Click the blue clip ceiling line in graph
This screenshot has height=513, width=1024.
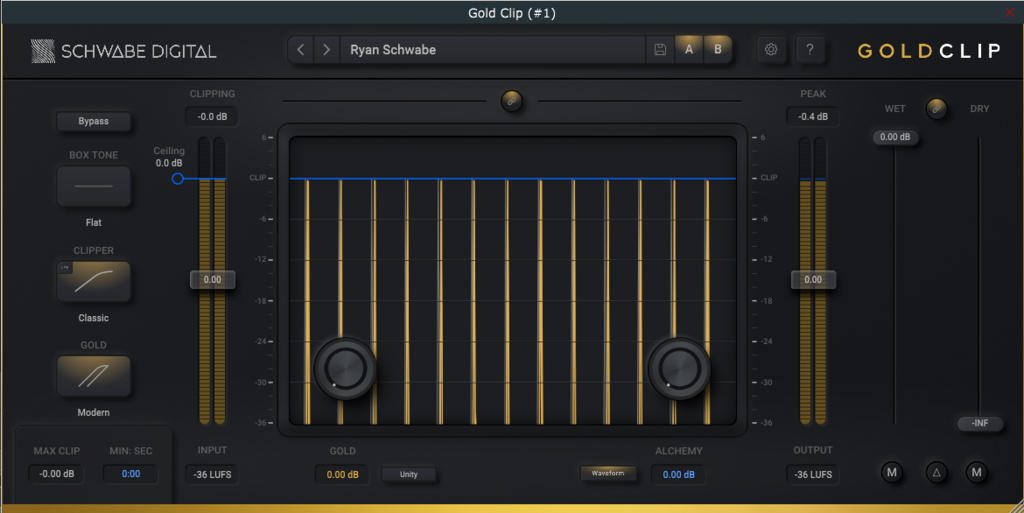tap(513, 178)
